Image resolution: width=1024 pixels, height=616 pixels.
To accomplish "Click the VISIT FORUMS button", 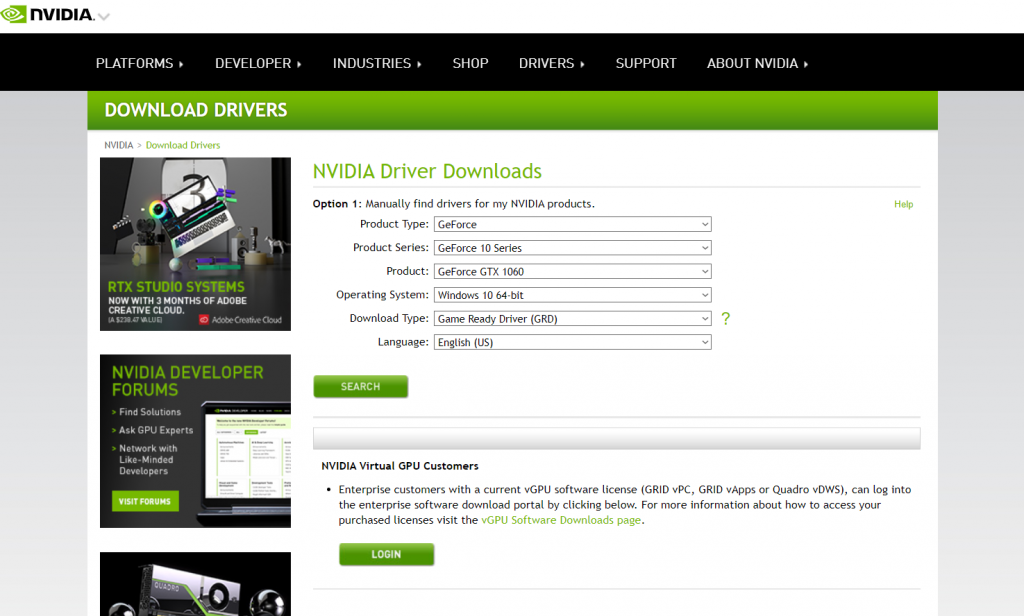I will 145,501.
